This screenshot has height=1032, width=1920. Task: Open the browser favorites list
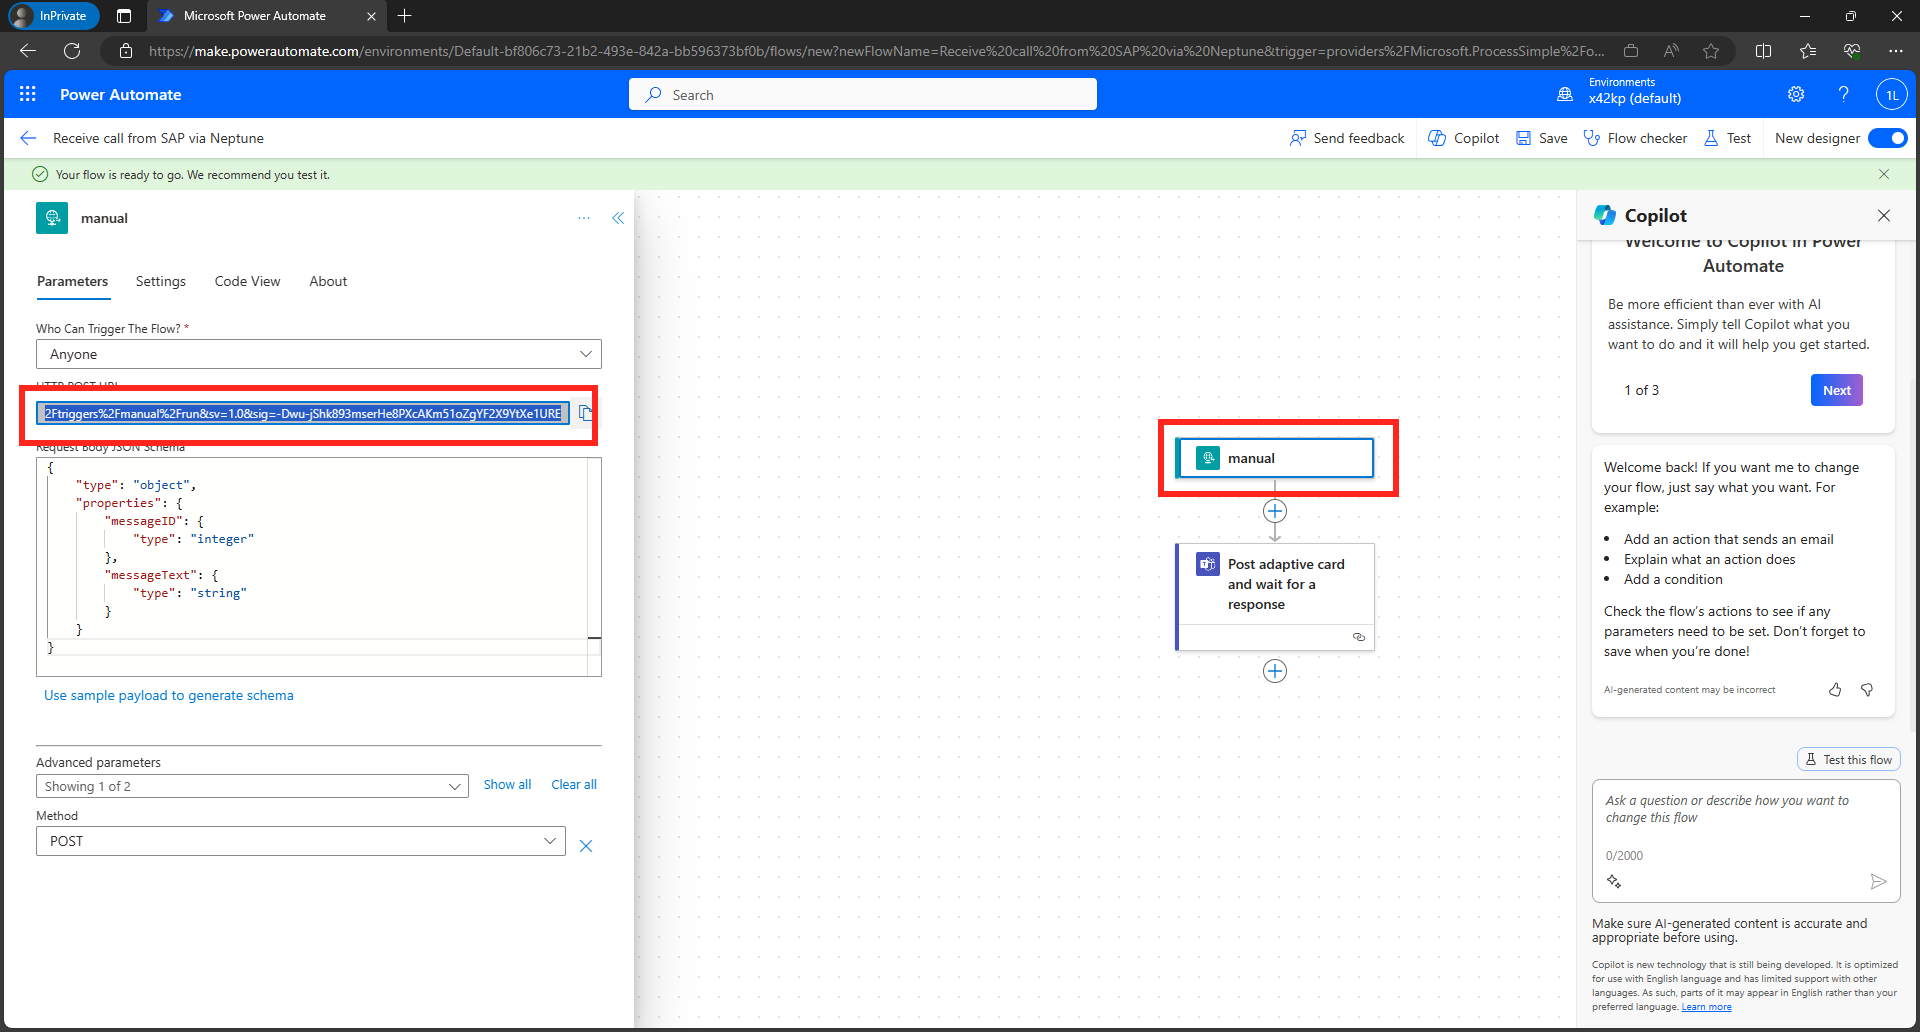click(x=1808, y=51)
